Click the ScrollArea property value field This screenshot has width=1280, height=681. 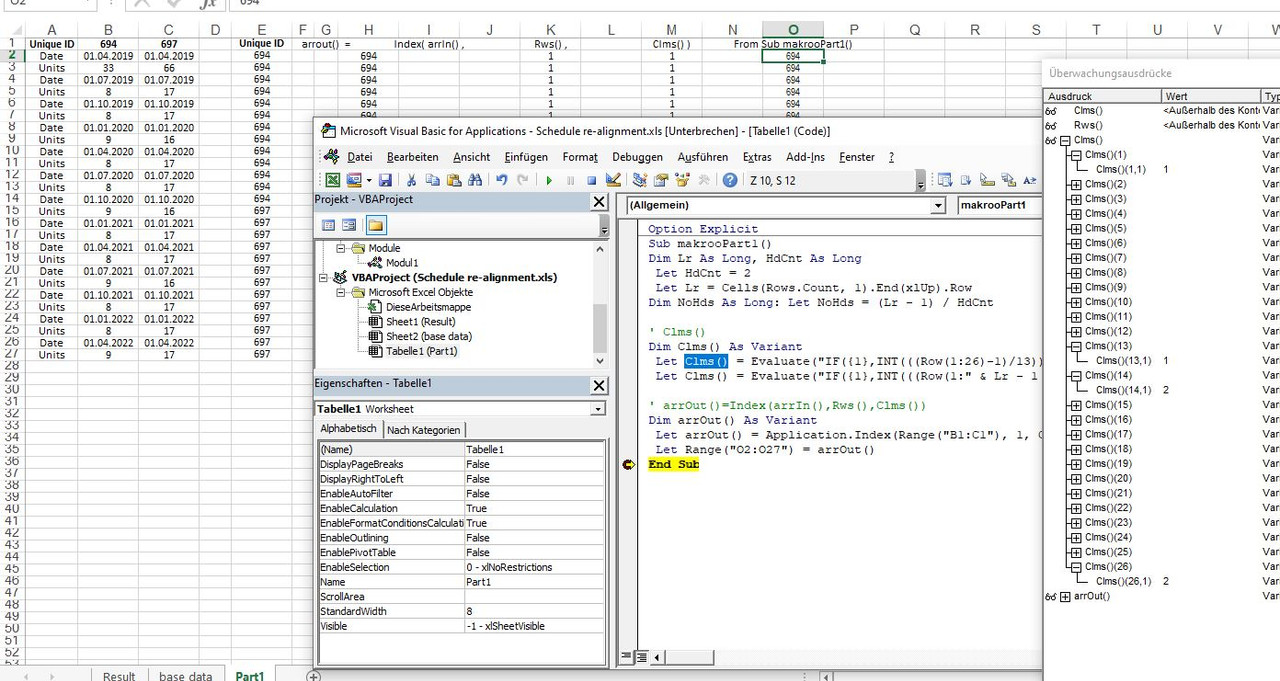click(534, 597)
